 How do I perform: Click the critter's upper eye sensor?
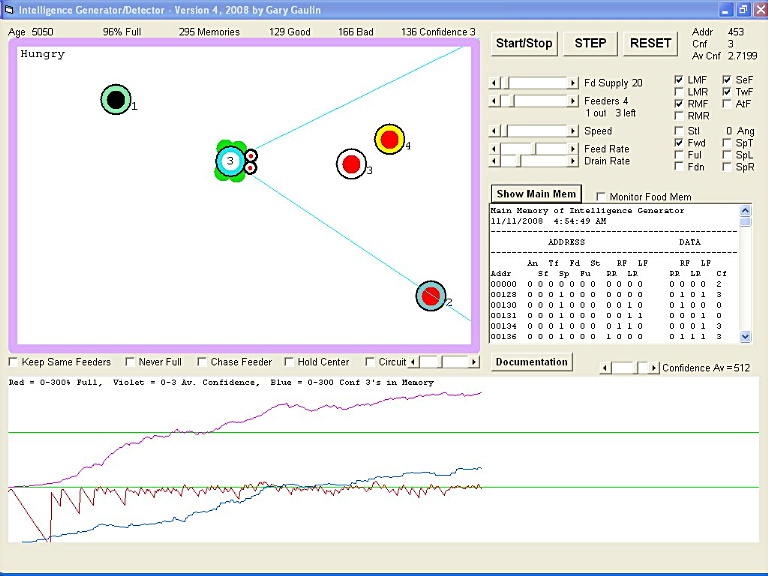[251, 155]
